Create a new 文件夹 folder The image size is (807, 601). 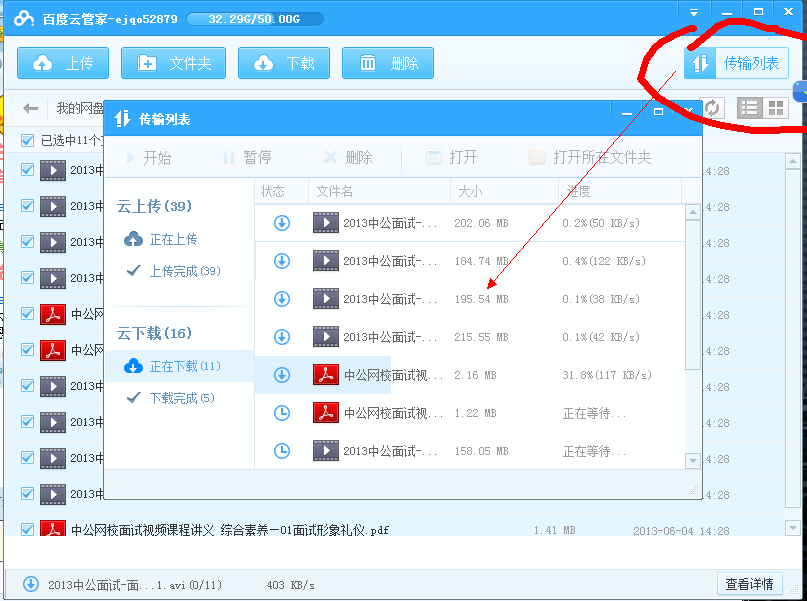click(173, 63)
